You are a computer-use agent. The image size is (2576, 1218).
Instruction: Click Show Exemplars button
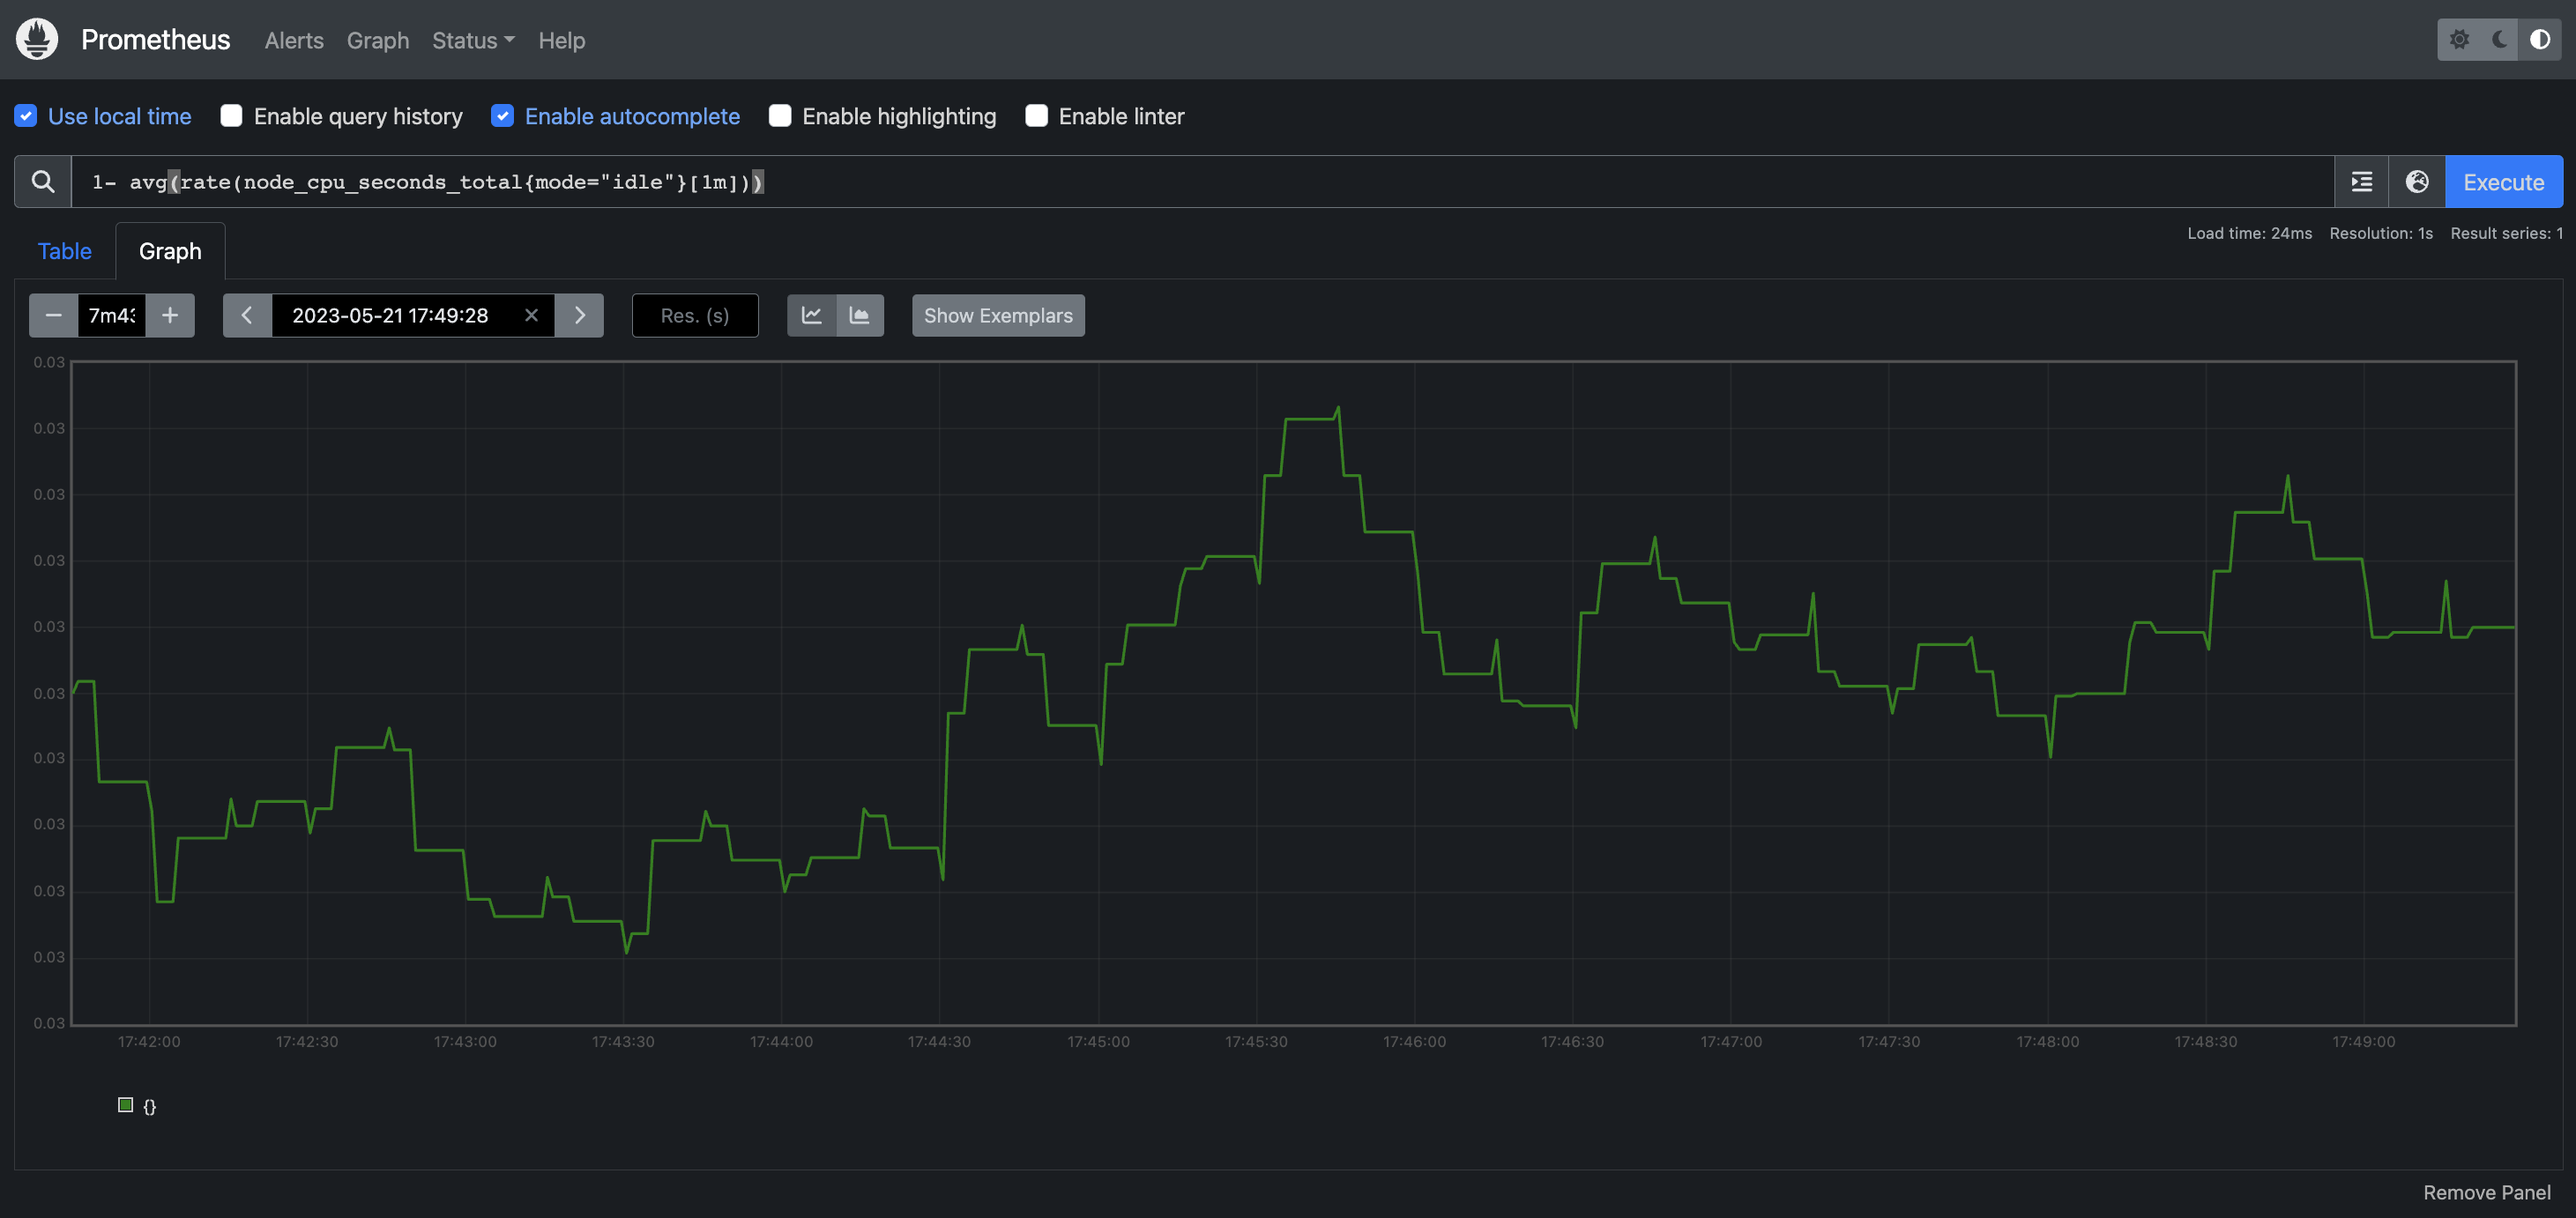[x=997, y=316]
